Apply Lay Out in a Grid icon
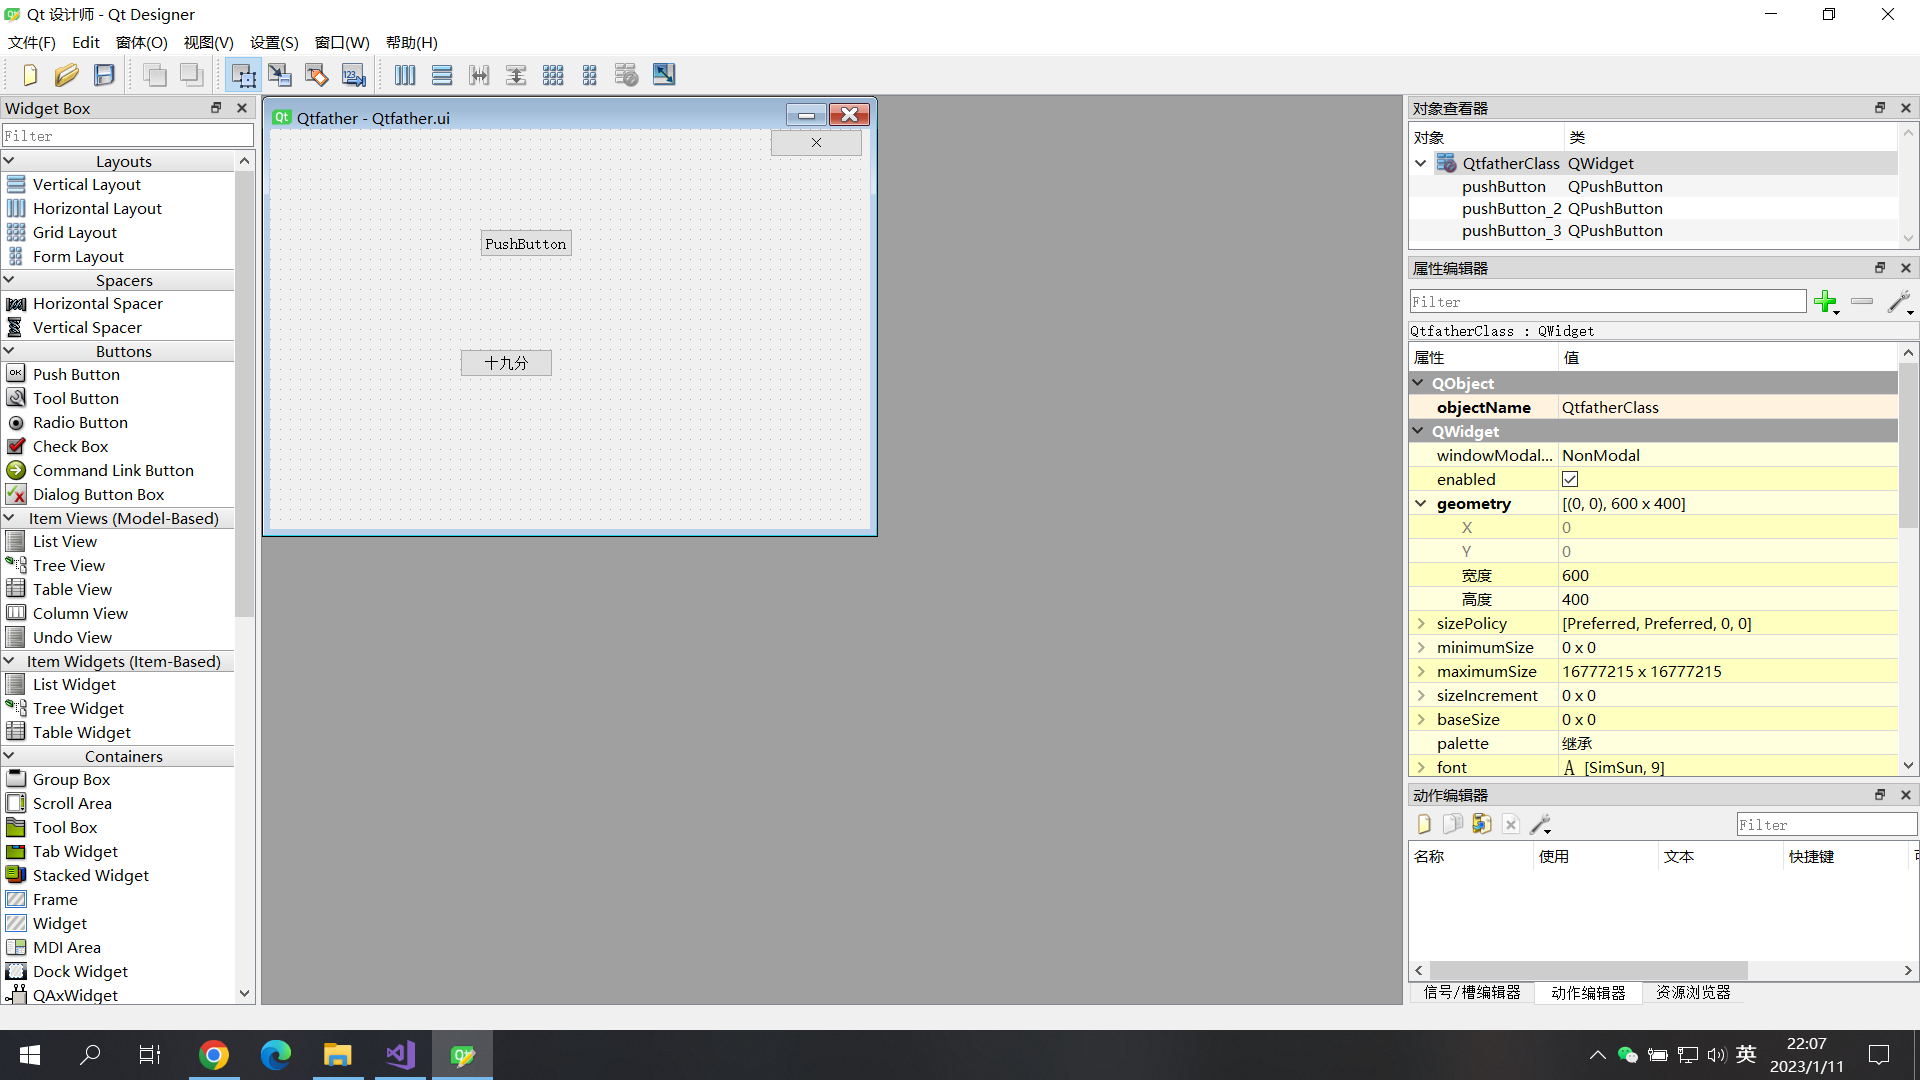Viewport: 1920px width, 1080px height. point(553,75)
